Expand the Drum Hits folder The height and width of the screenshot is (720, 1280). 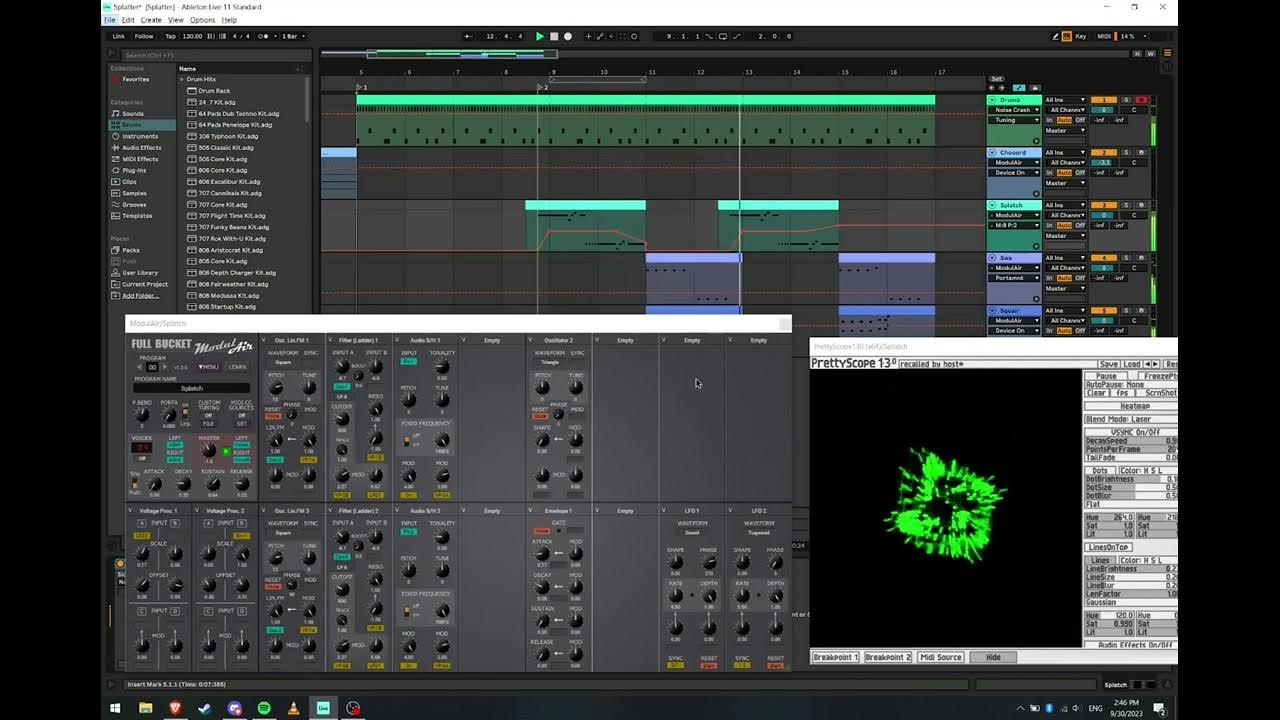point(182,79)
